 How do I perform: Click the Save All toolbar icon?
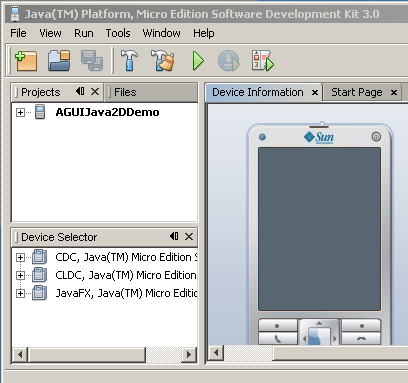tap(92, 60)
